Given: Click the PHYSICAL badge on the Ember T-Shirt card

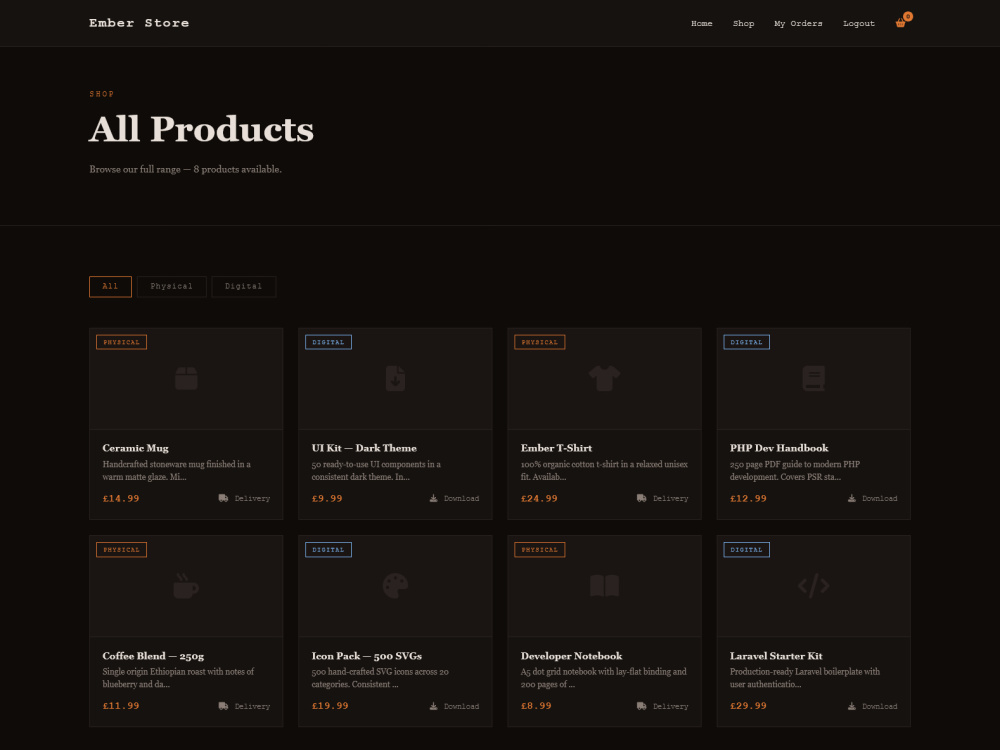Looking at the screenshot, I should tap(540, 342).
